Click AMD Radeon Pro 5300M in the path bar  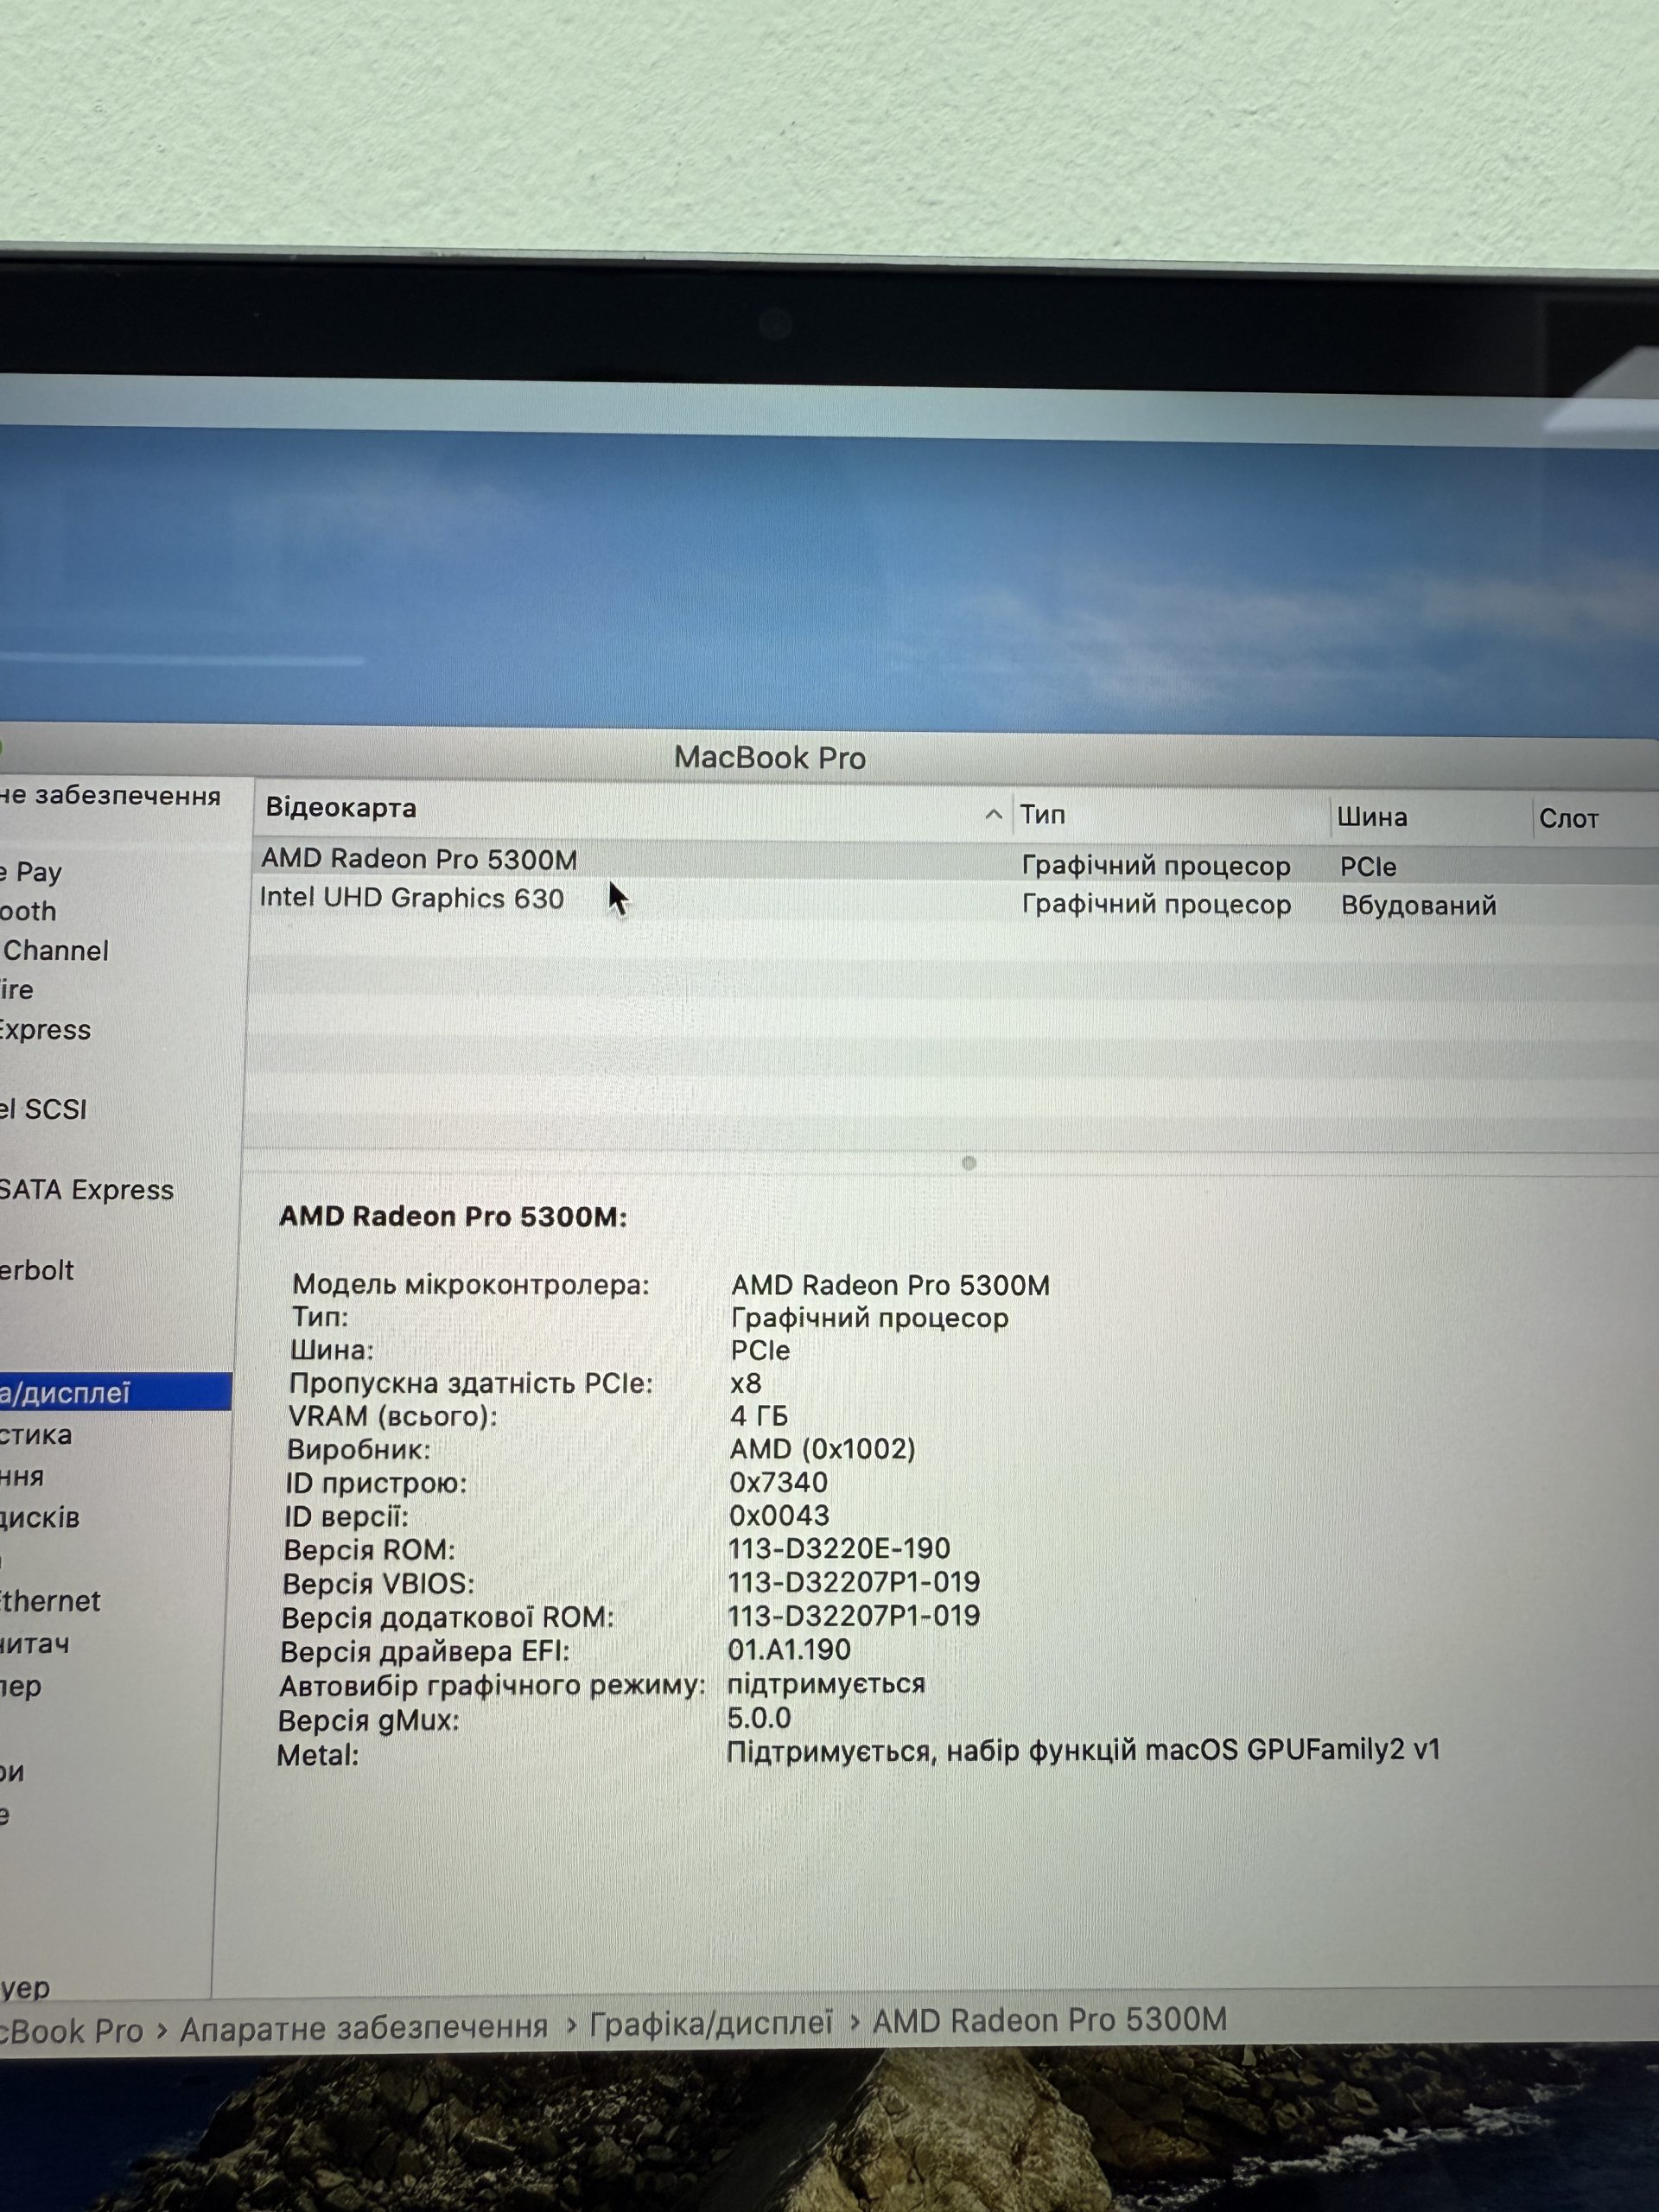click(1049, 2020)
